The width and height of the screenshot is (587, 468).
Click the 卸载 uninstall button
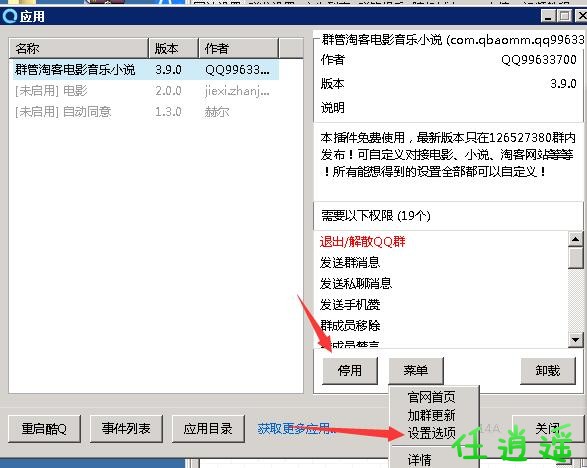(548, 370)
